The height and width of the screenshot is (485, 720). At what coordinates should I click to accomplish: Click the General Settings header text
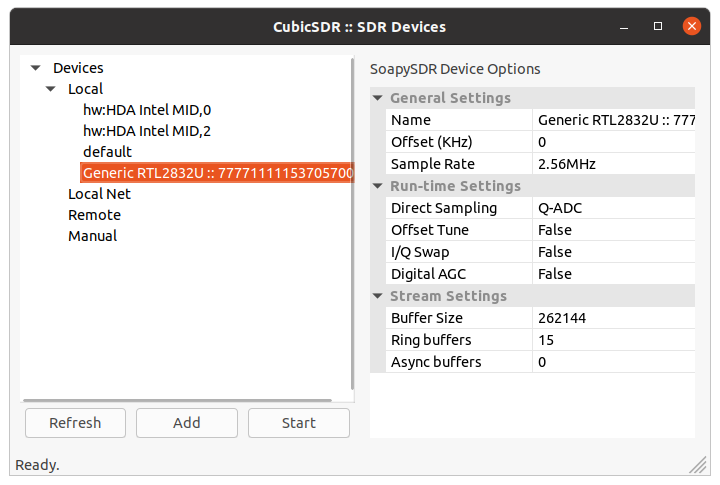click(x=450, y=98)
